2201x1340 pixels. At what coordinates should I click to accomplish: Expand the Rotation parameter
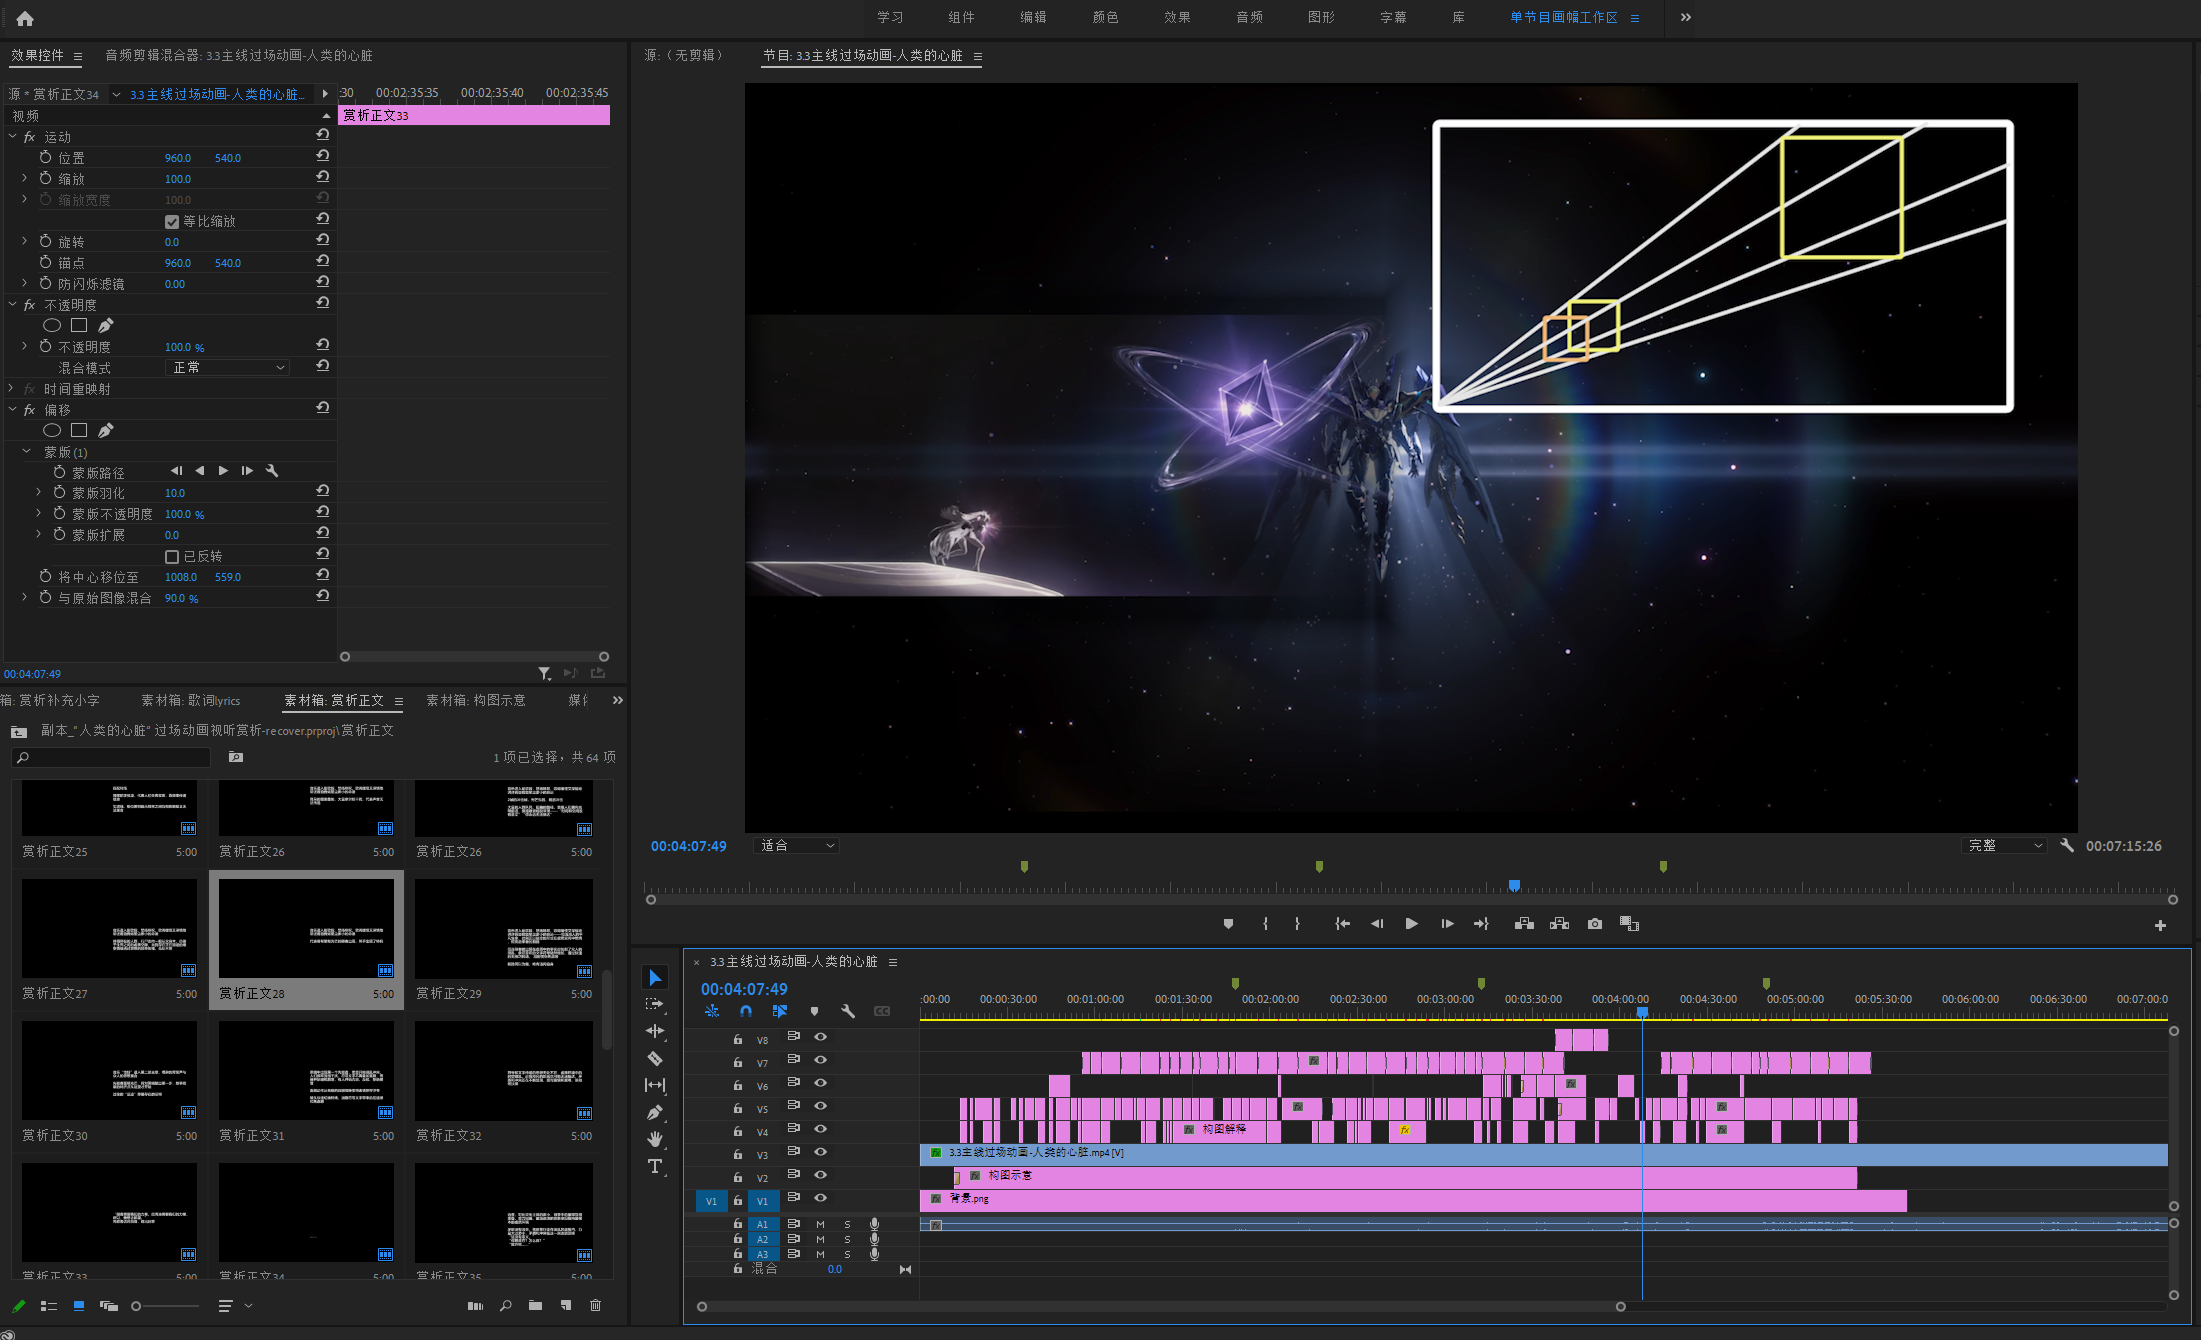pyautogui.click(x=25, y=241)
